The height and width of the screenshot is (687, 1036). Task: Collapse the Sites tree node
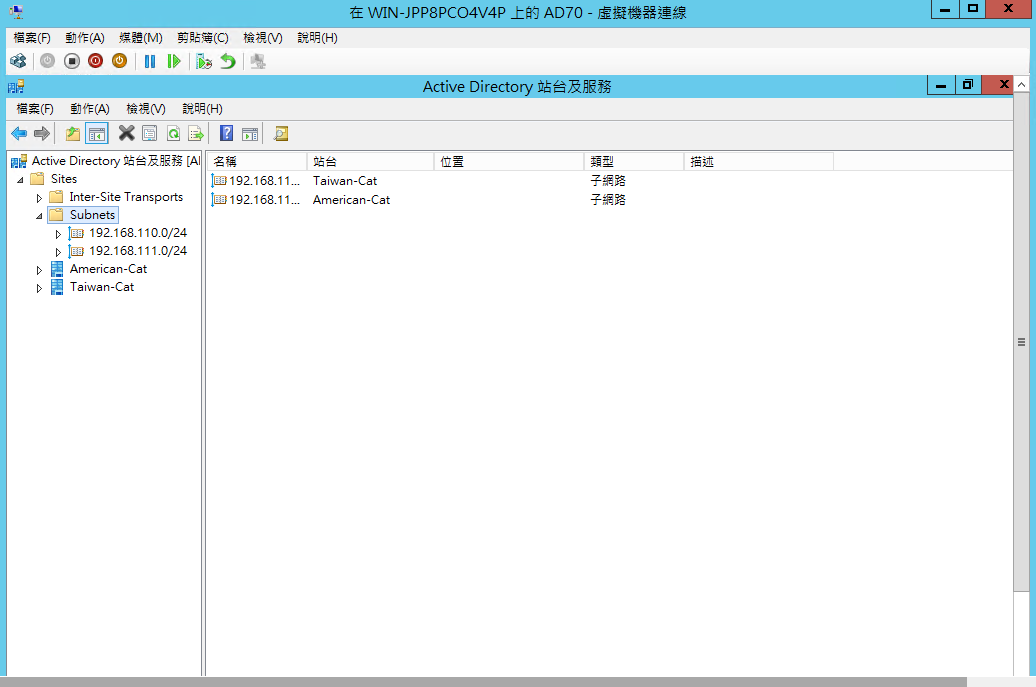[x=20, y=180]
